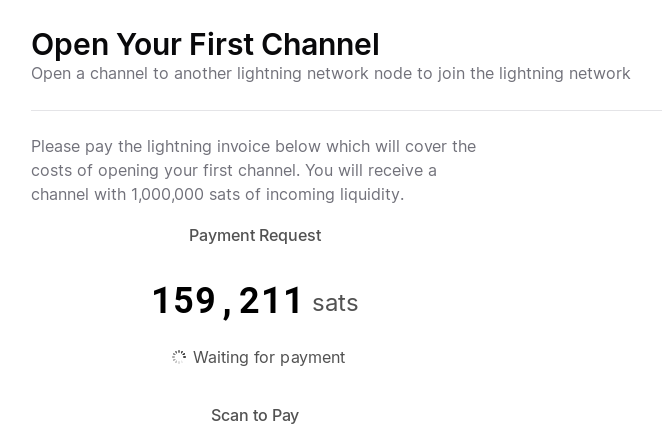Click the "Waiting for payment" status text

(269, 357)
